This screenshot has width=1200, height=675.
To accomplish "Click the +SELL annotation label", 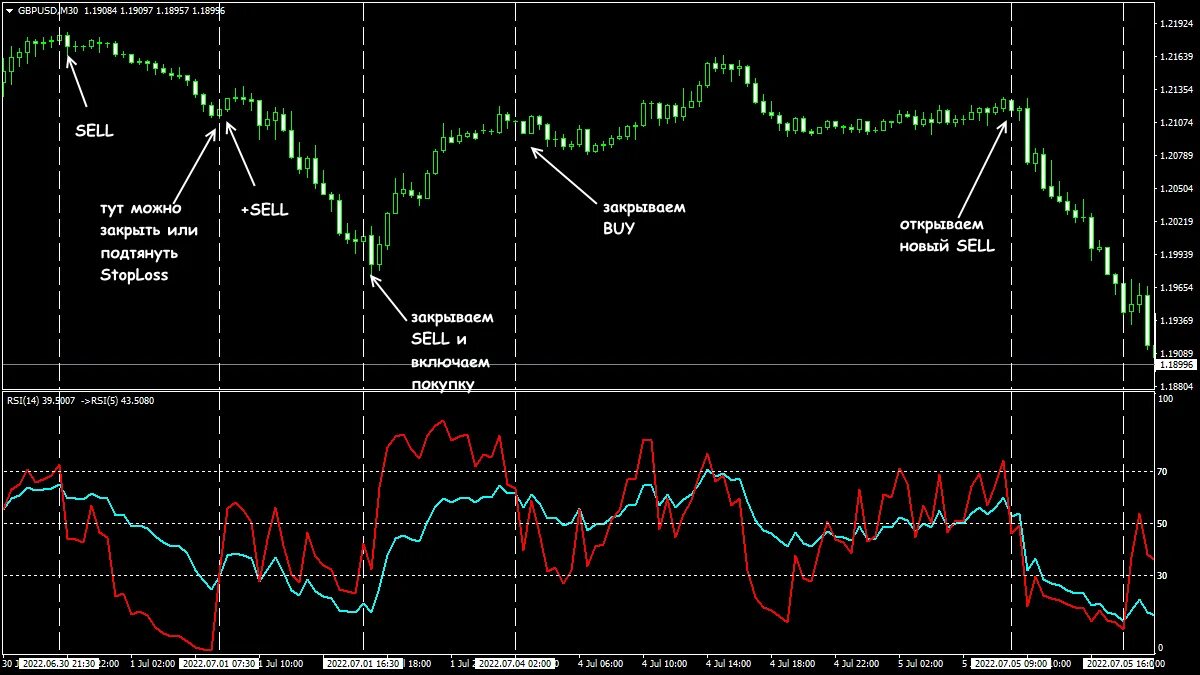I will pyautogui.click(x=266, y=209).
